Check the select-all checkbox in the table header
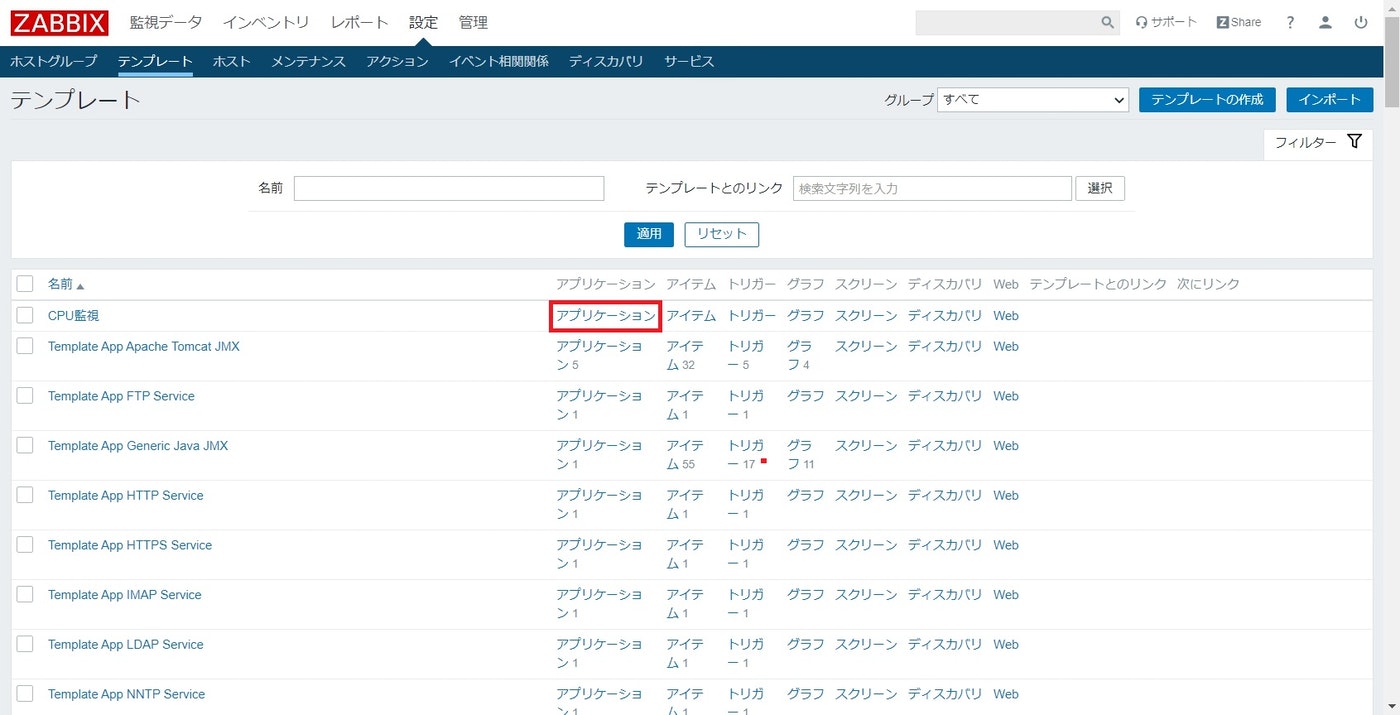This screenshot has height=715, width=1400. (25, 283)
